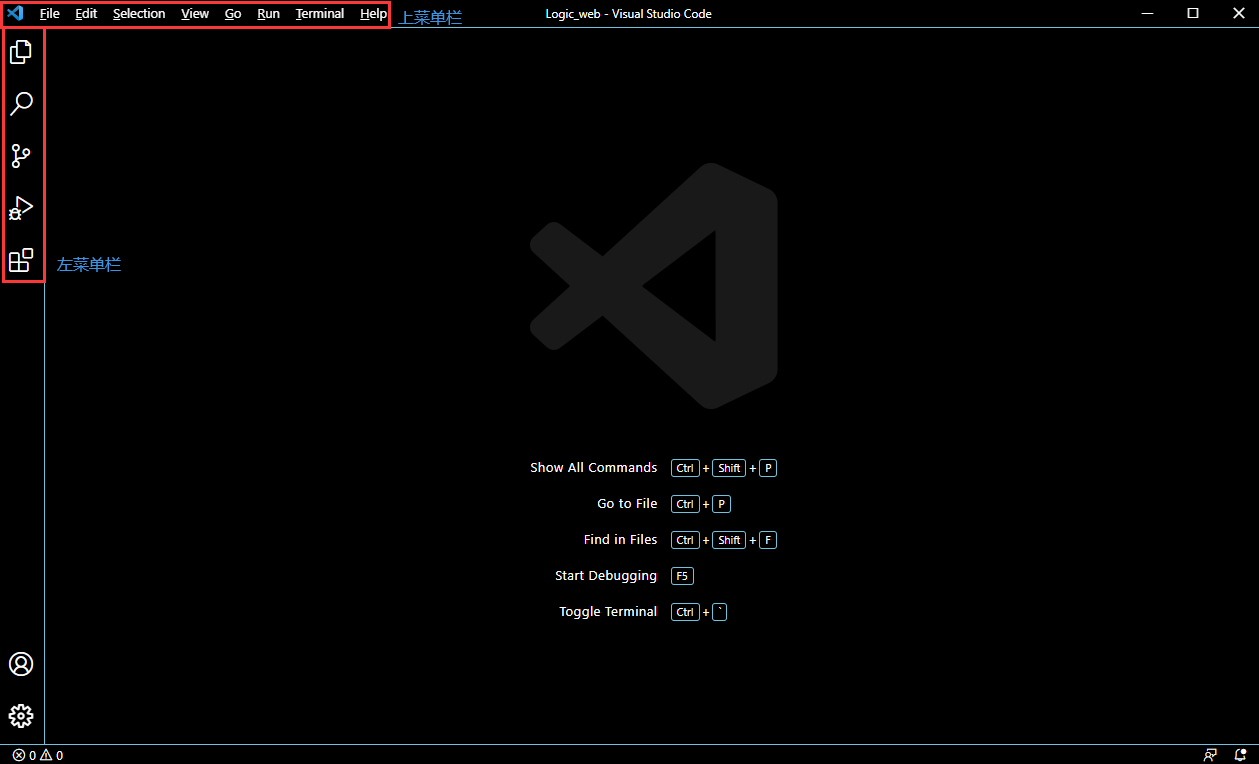Open the Go menu

[233, 14]
